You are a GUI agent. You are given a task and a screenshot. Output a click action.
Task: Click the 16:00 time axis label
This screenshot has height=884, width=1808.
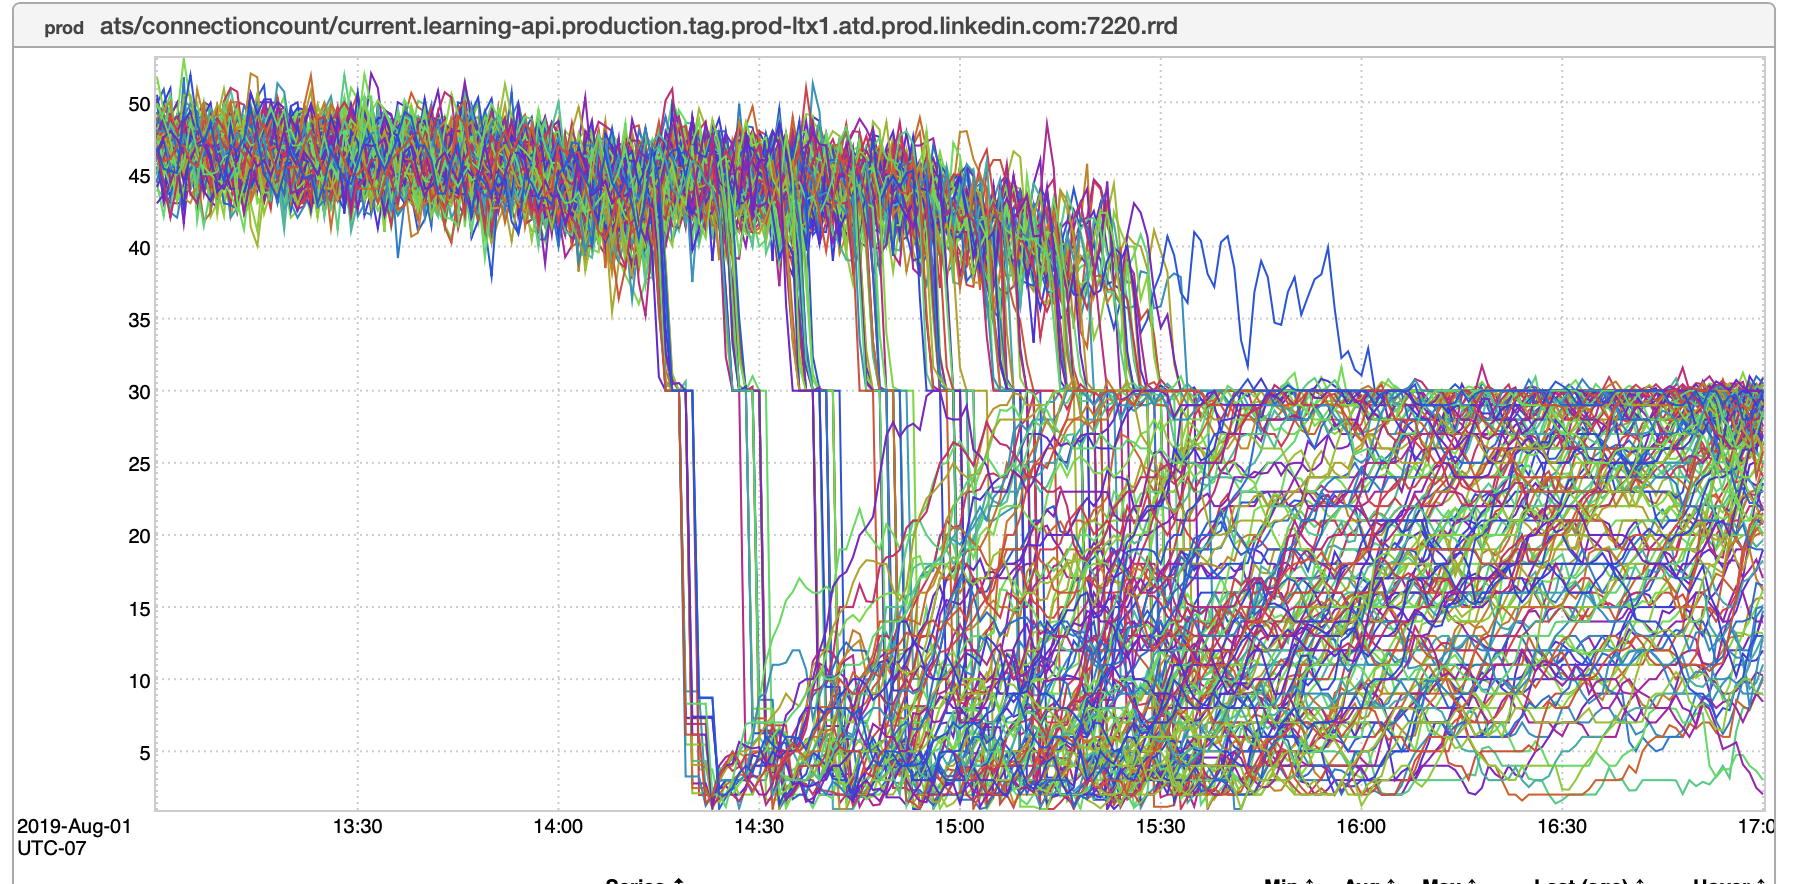[1361, 827]
